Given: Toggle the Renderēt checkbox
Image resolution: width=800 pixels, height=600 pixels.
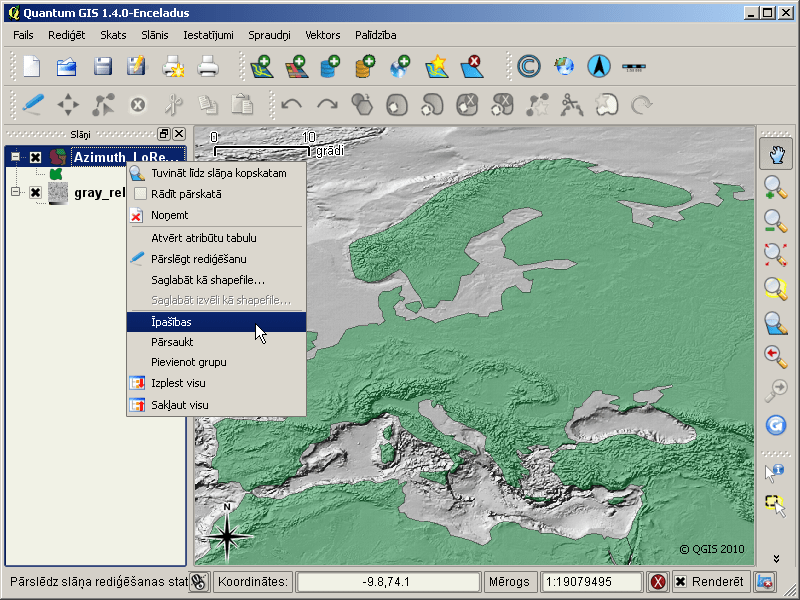Looking at the screenshot, I should point(681,582).
